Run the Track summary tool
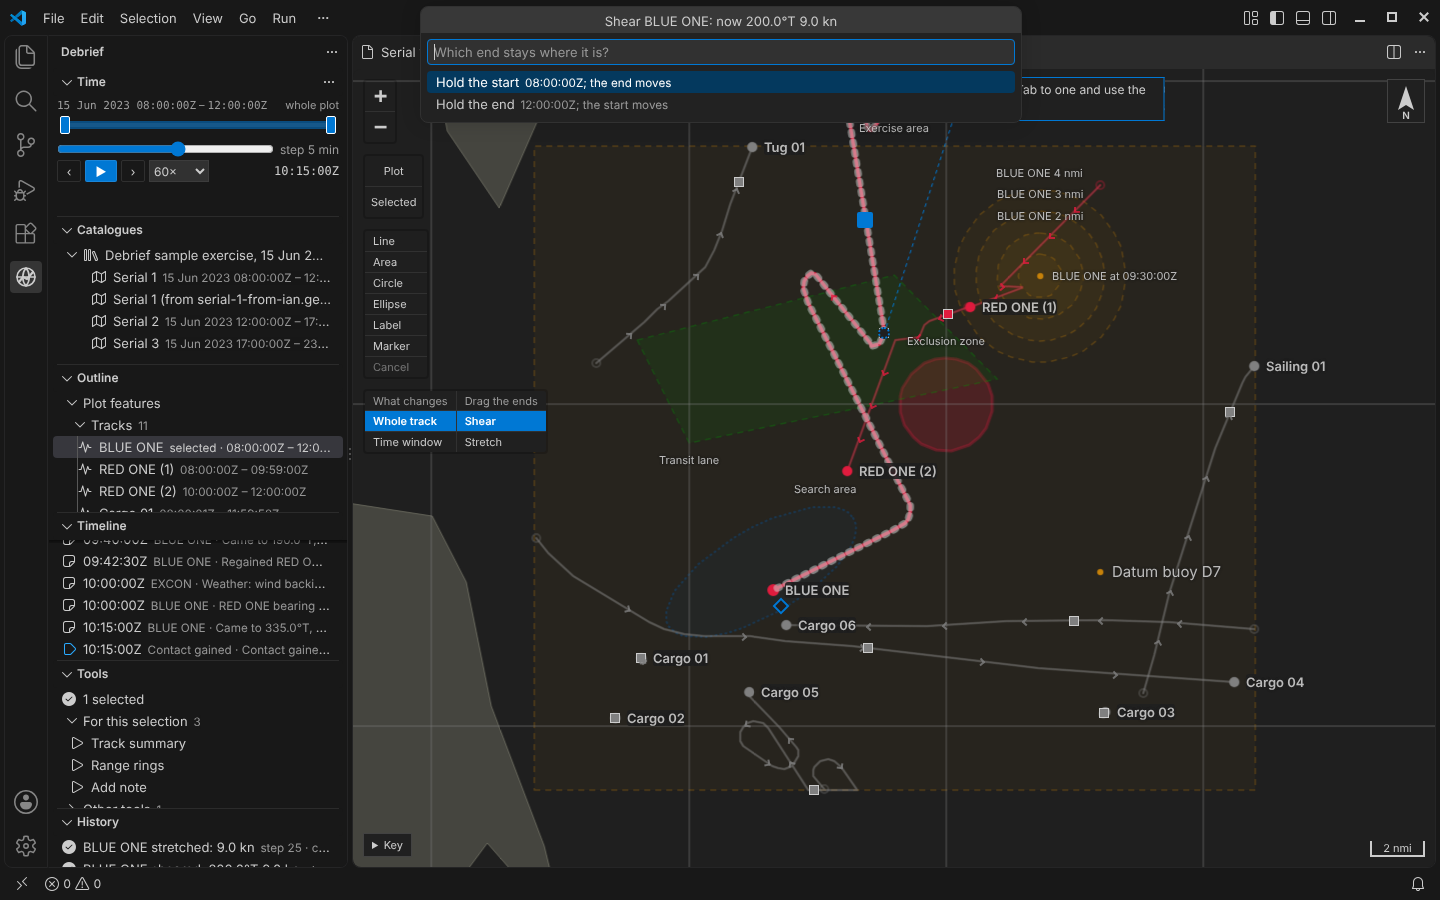This screenshot has height=900, width=1440. pos(138,743)
